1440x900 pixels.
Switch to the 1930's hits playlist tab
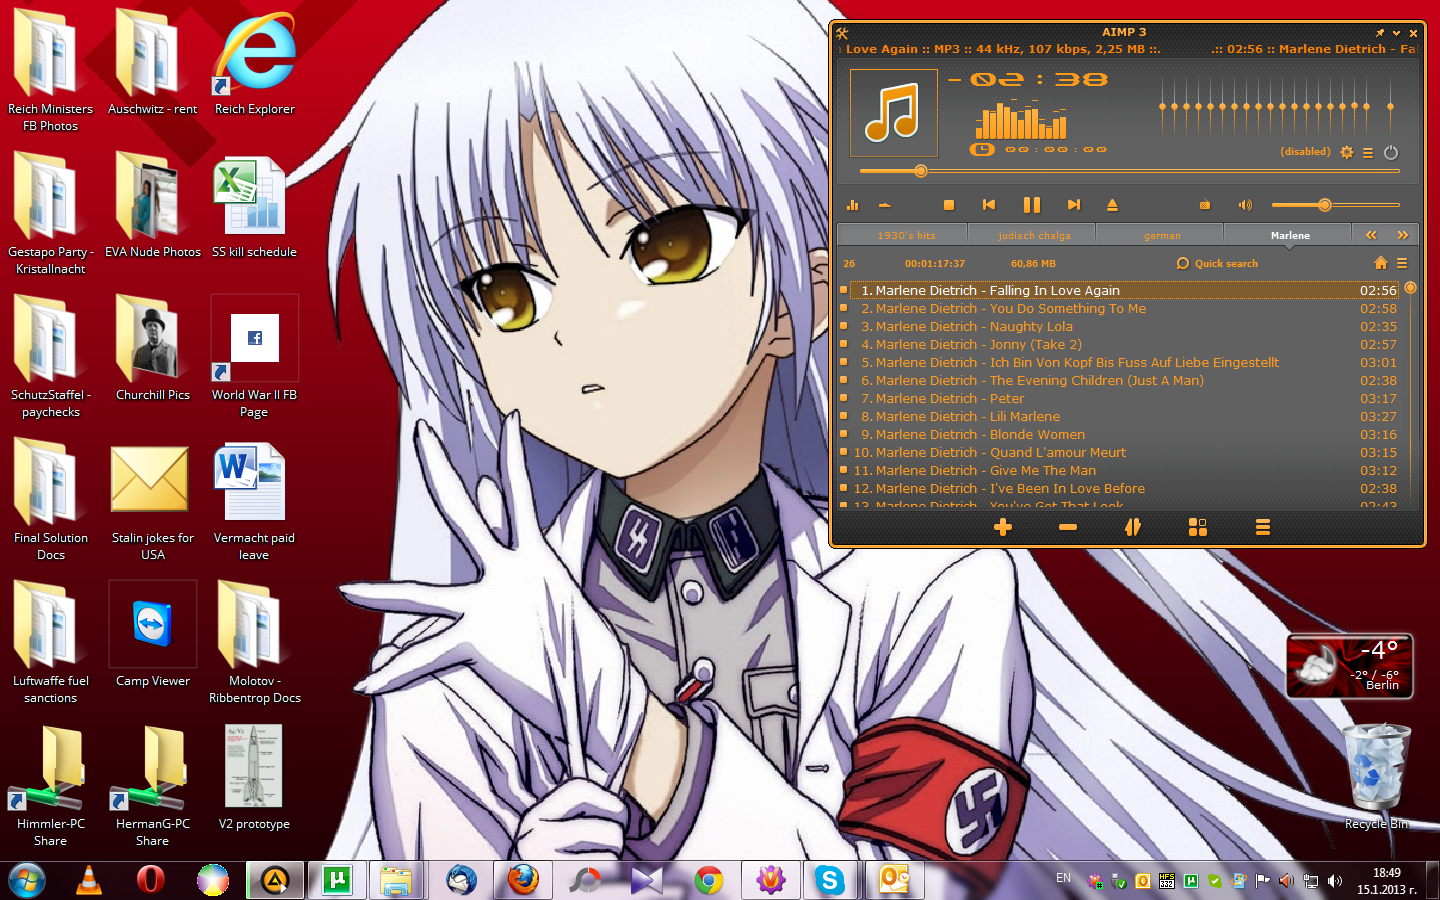[906, 235]
